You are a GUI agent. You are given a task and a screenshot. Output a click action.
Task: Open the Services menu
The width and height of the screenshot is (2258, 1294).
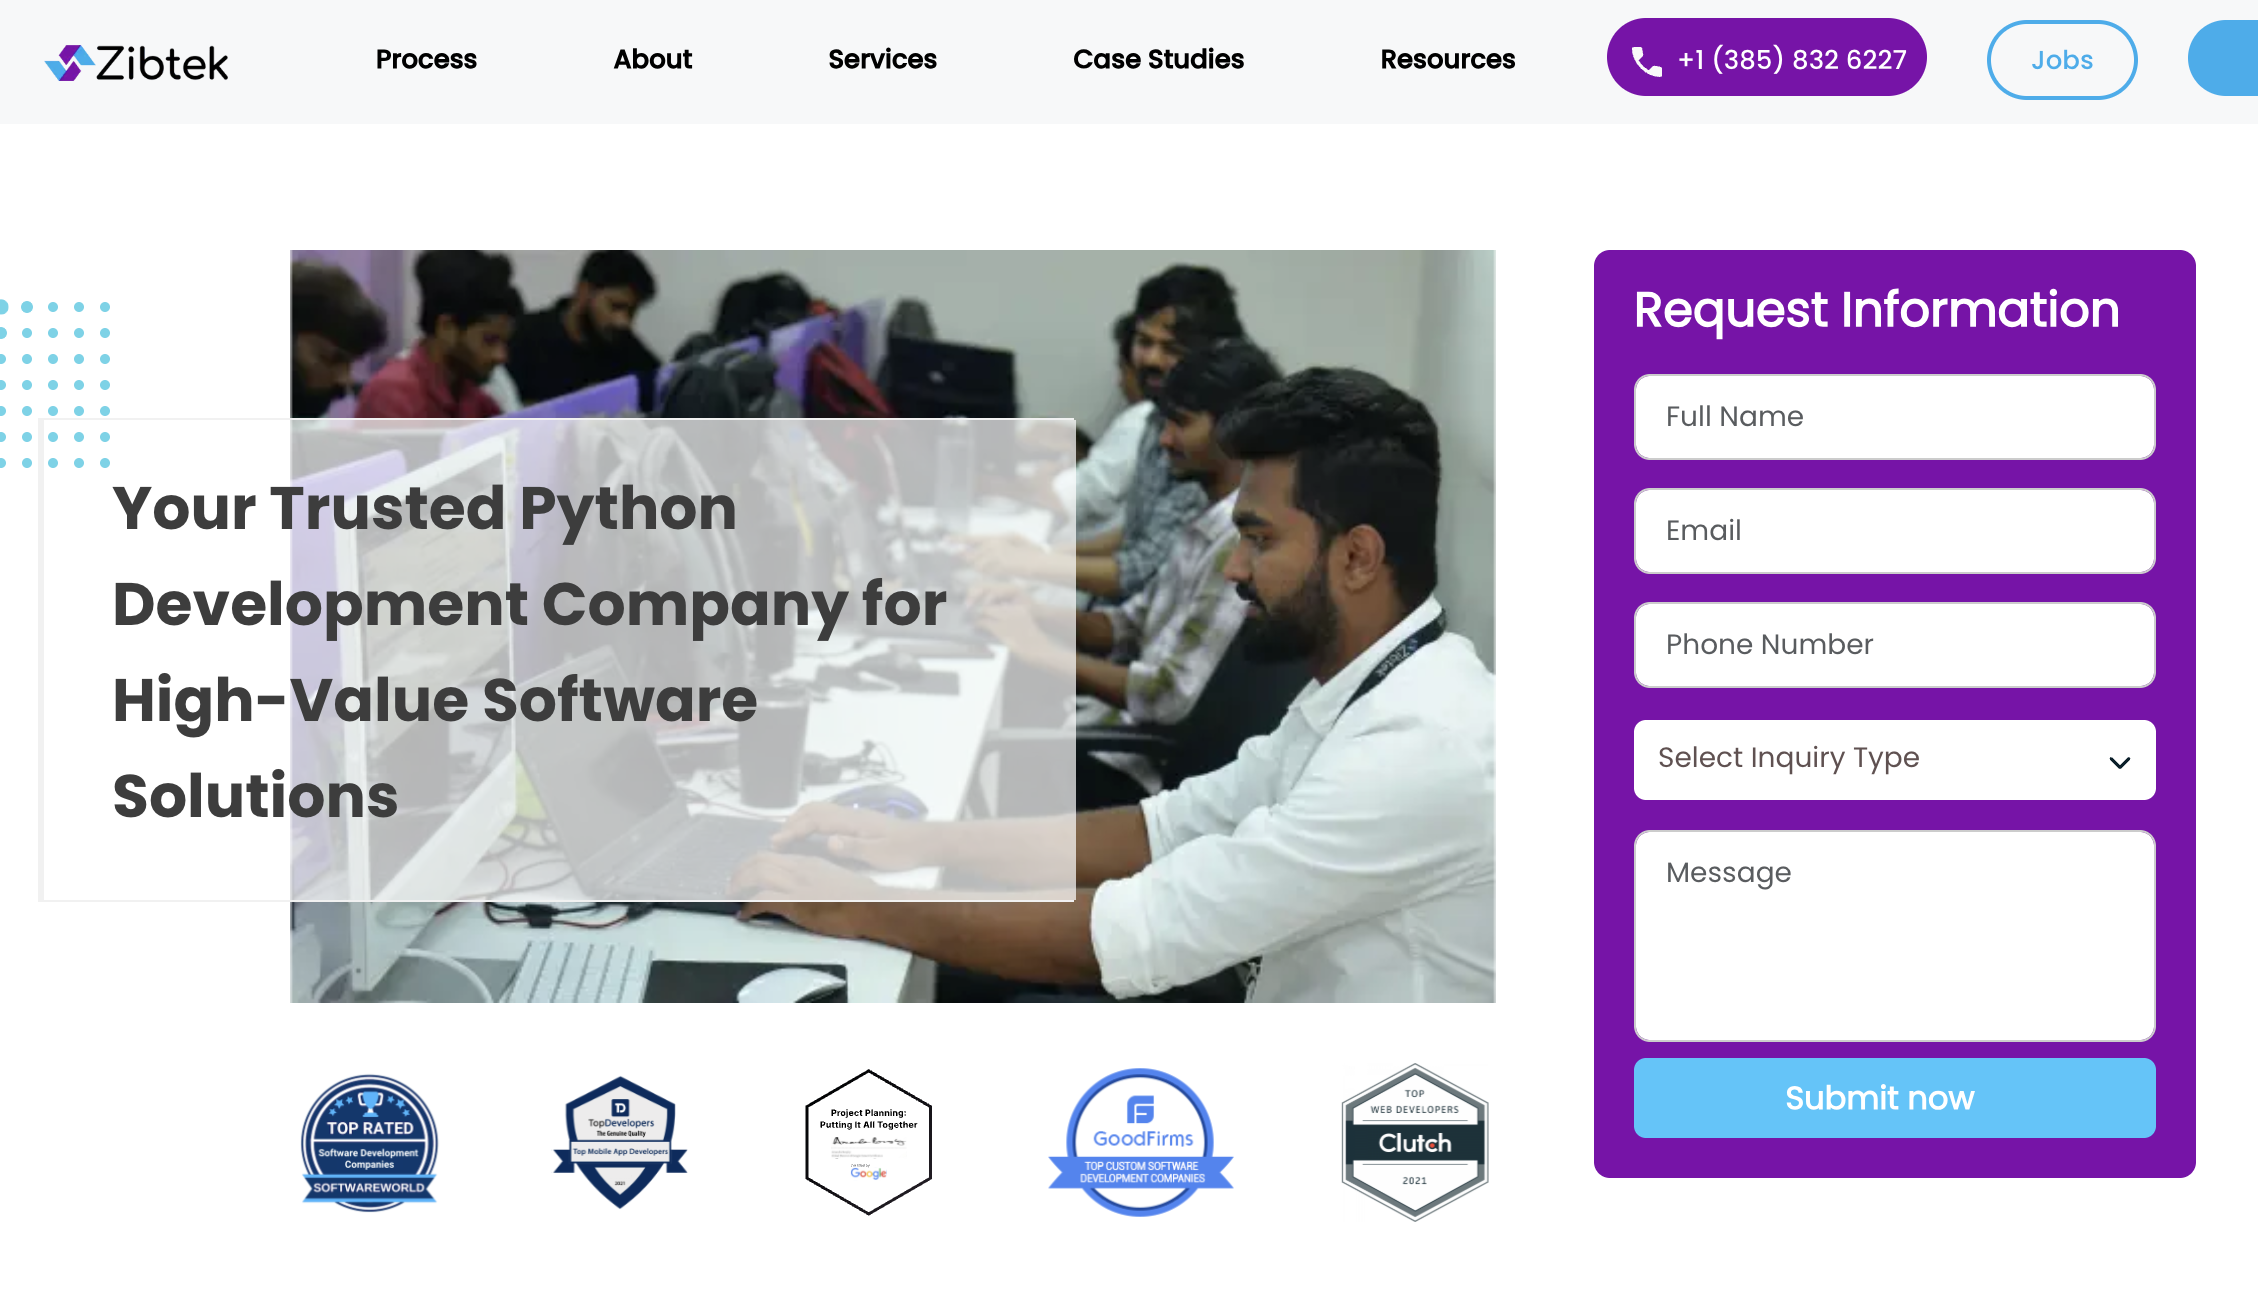point(882,59)
